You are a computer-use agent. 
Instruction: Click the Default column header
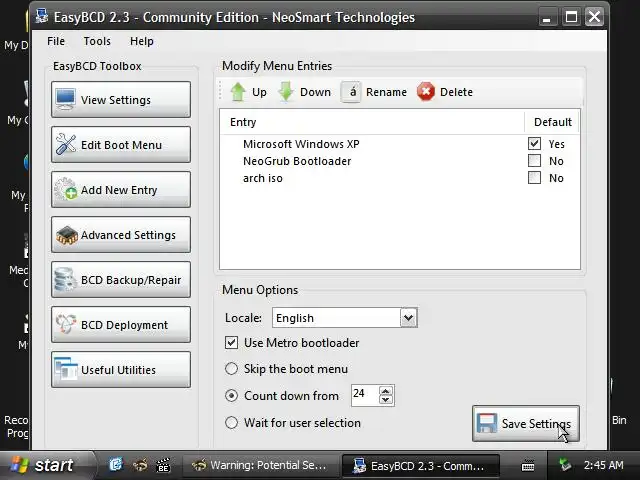(553, 122)
